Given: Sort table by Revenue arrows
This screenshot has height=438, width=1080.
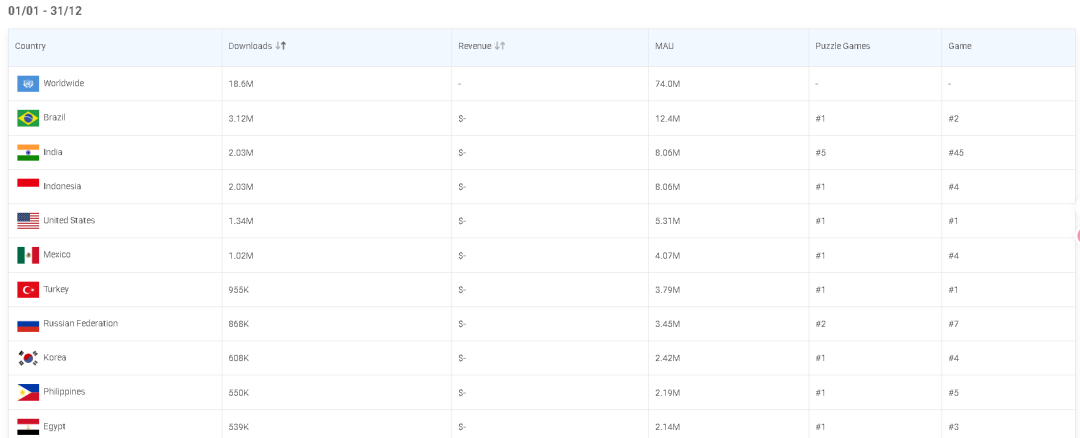Looking at the screenshot, I should [x=500, y=46].
